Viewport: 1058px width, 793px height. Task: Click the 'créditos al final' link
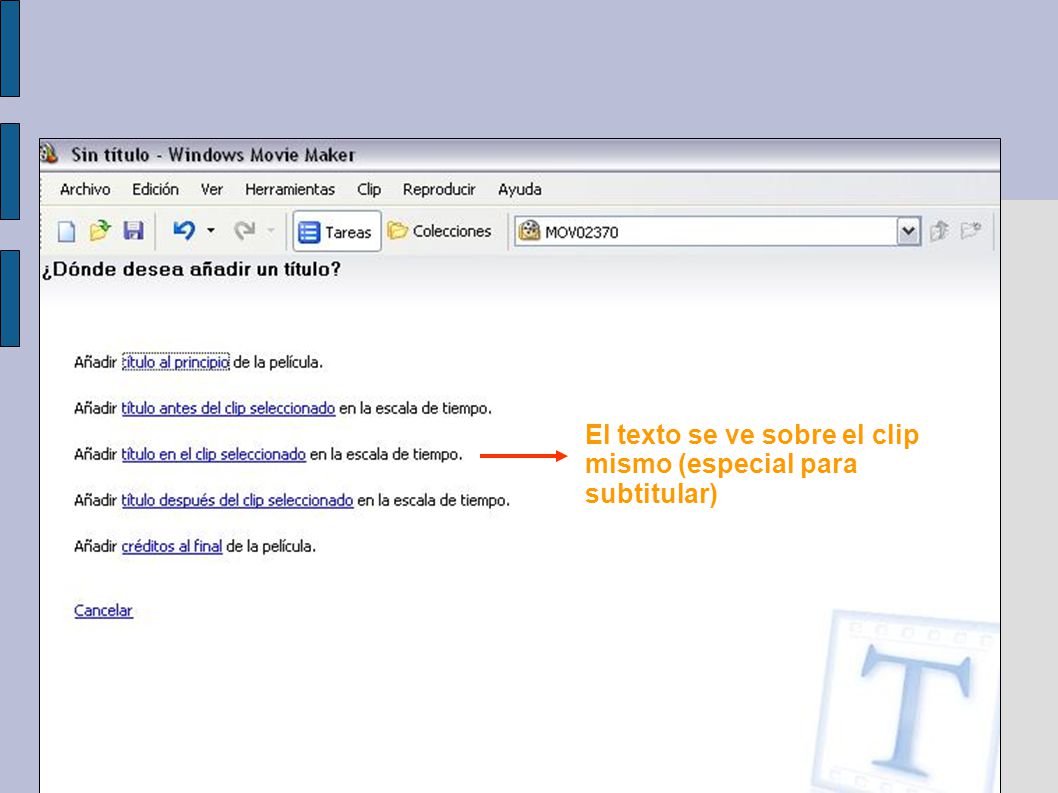[x=171, y=546]
